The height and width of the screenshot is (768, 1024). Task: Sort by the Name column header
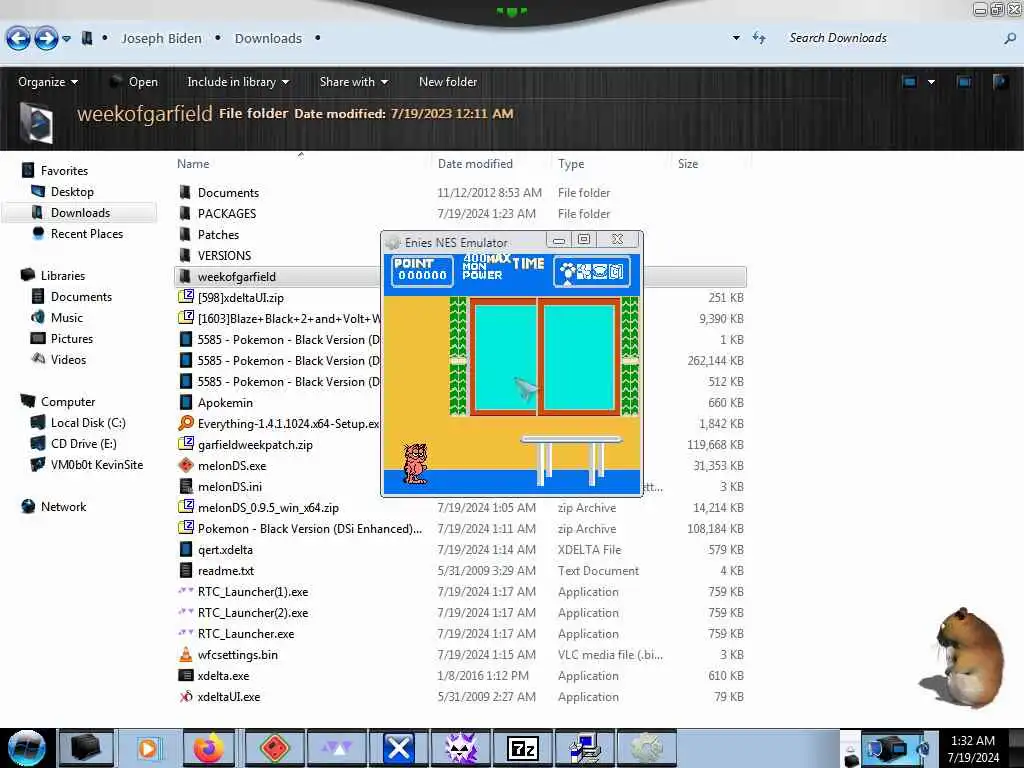(193, 164)
